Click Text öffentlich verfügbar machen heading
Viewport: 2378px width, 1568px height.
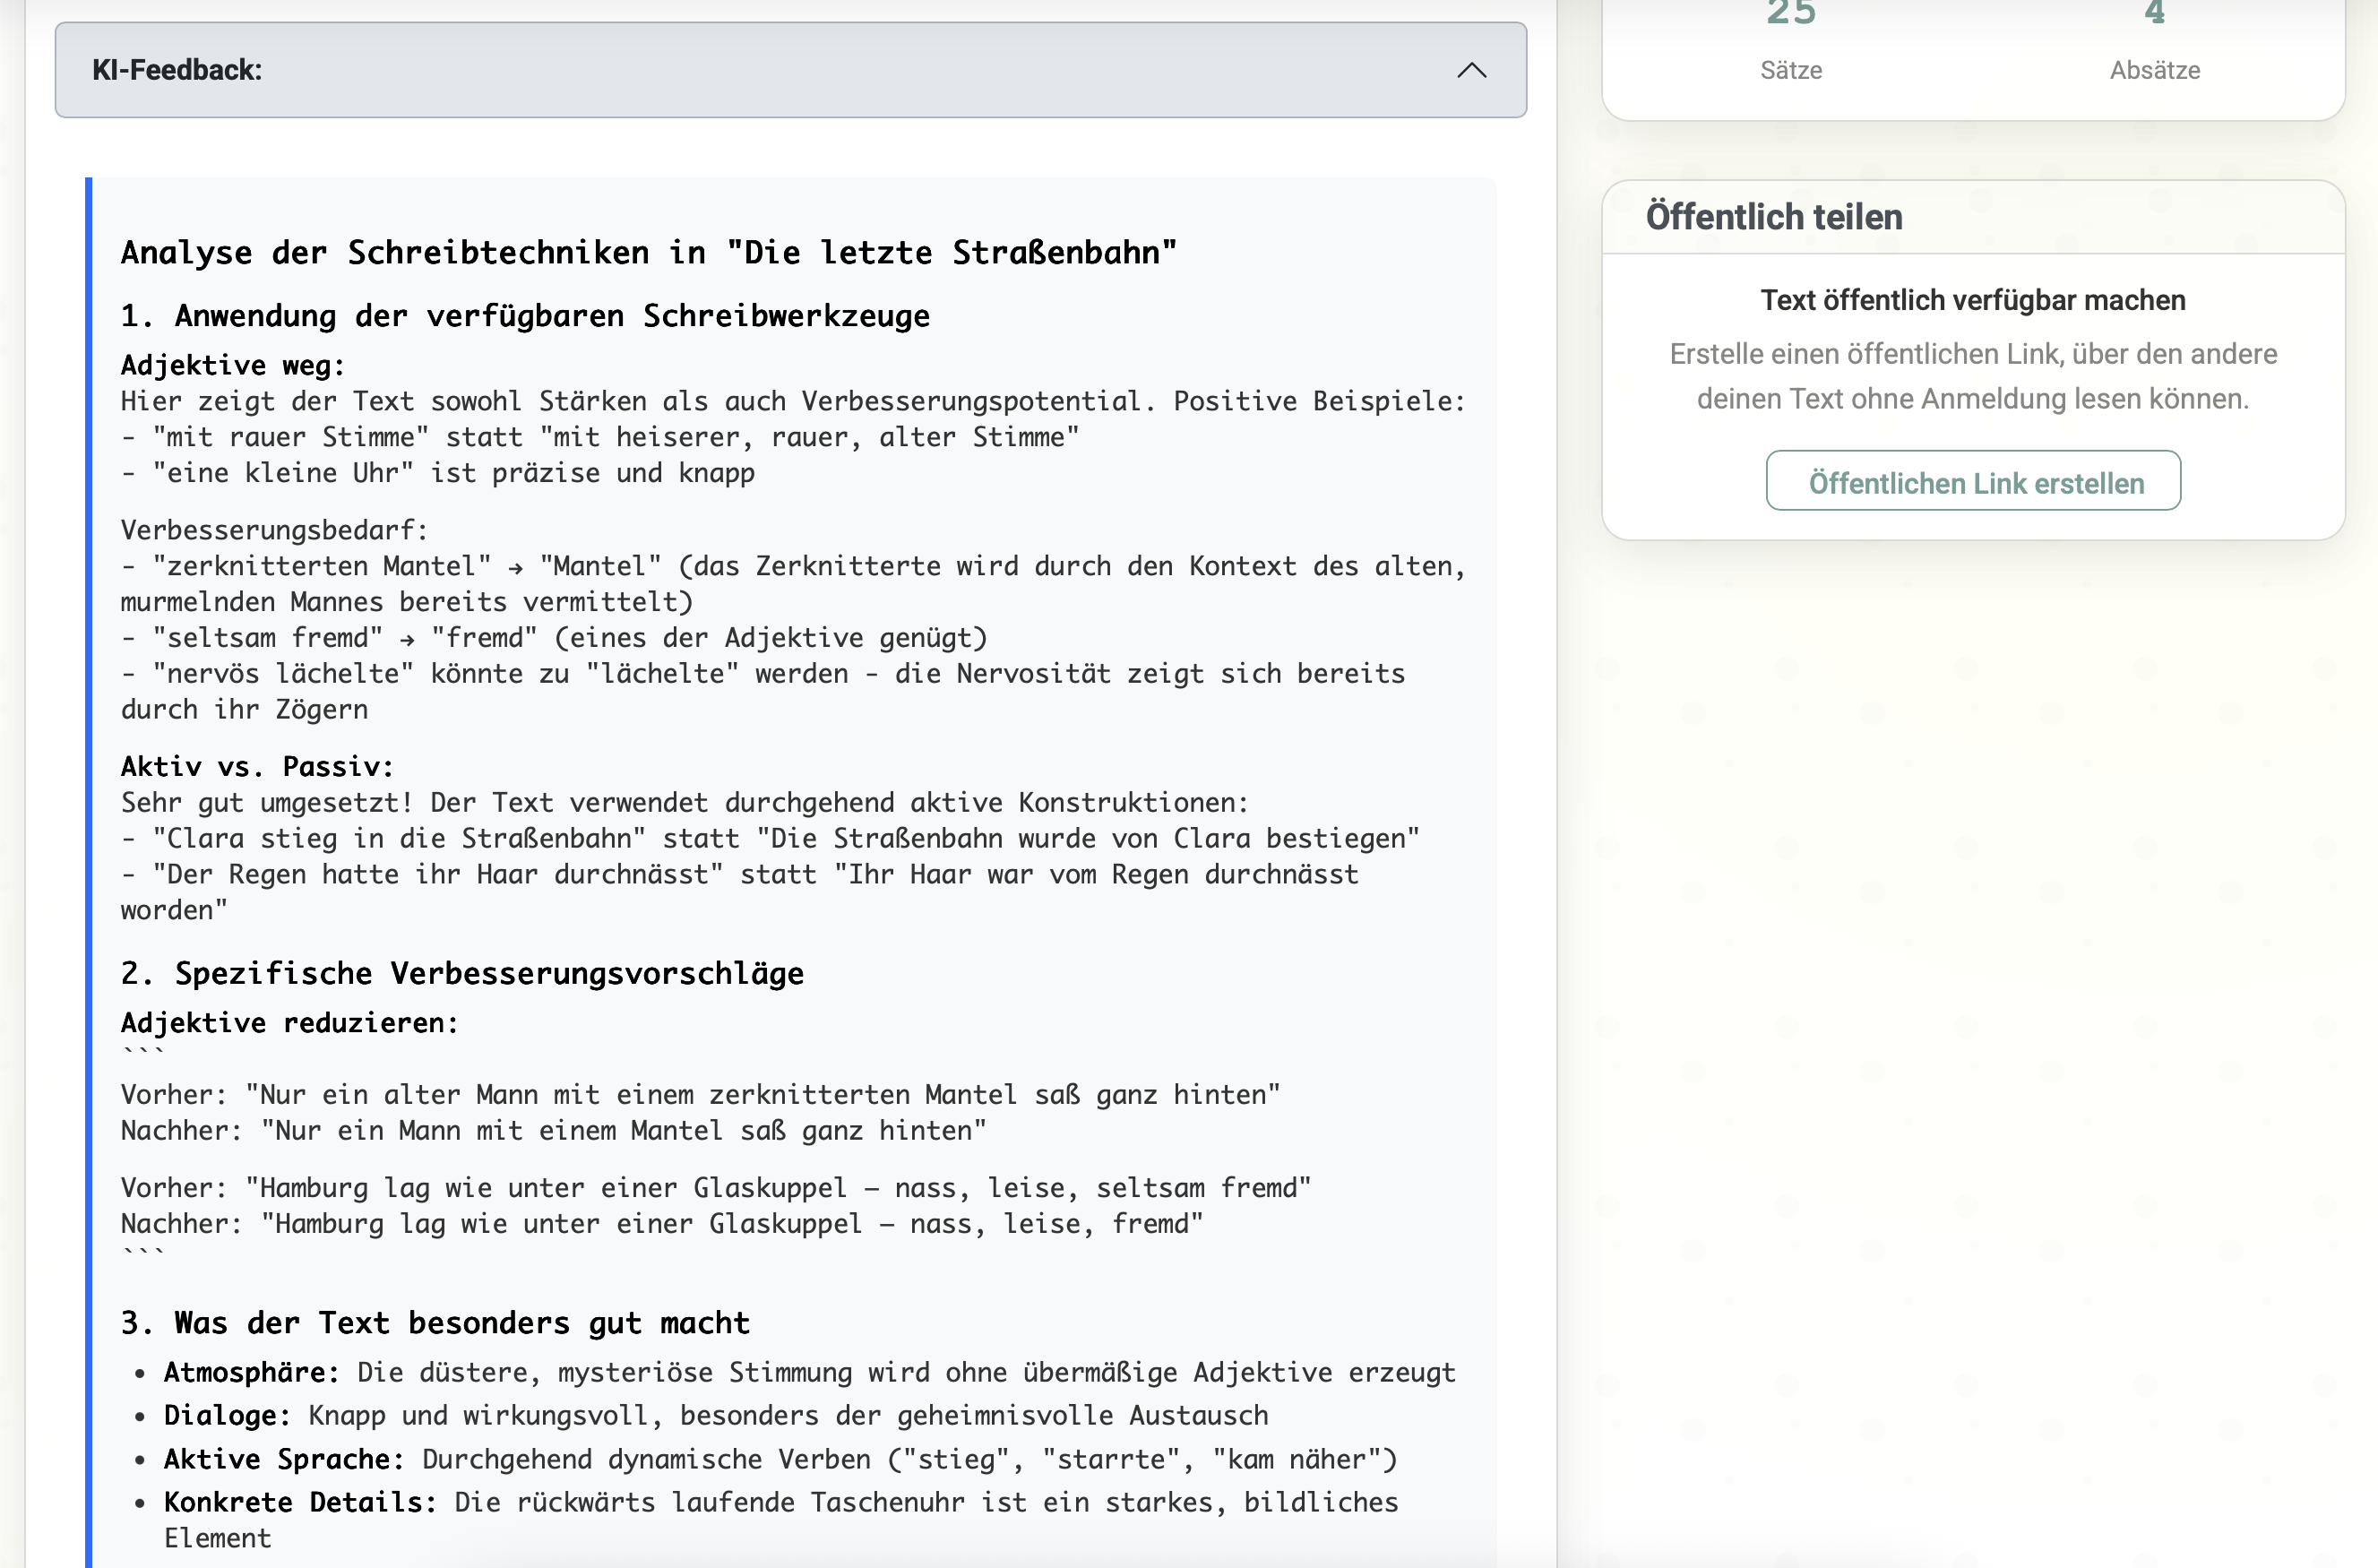point(1972,300)
